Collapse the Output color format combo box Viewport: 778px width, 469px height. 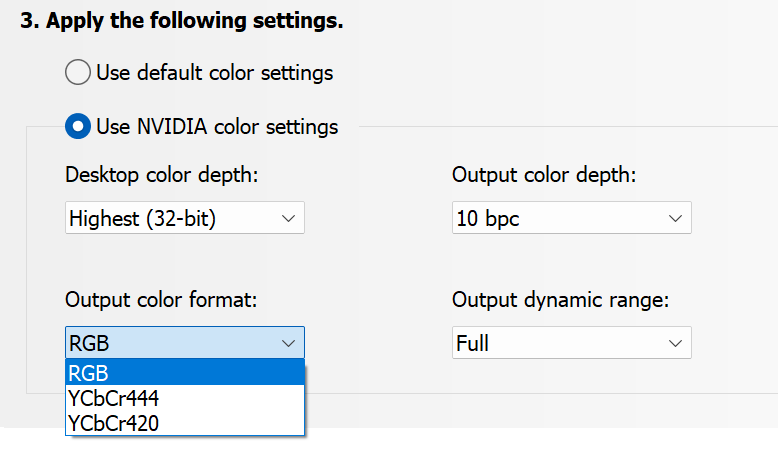(184, 343)
